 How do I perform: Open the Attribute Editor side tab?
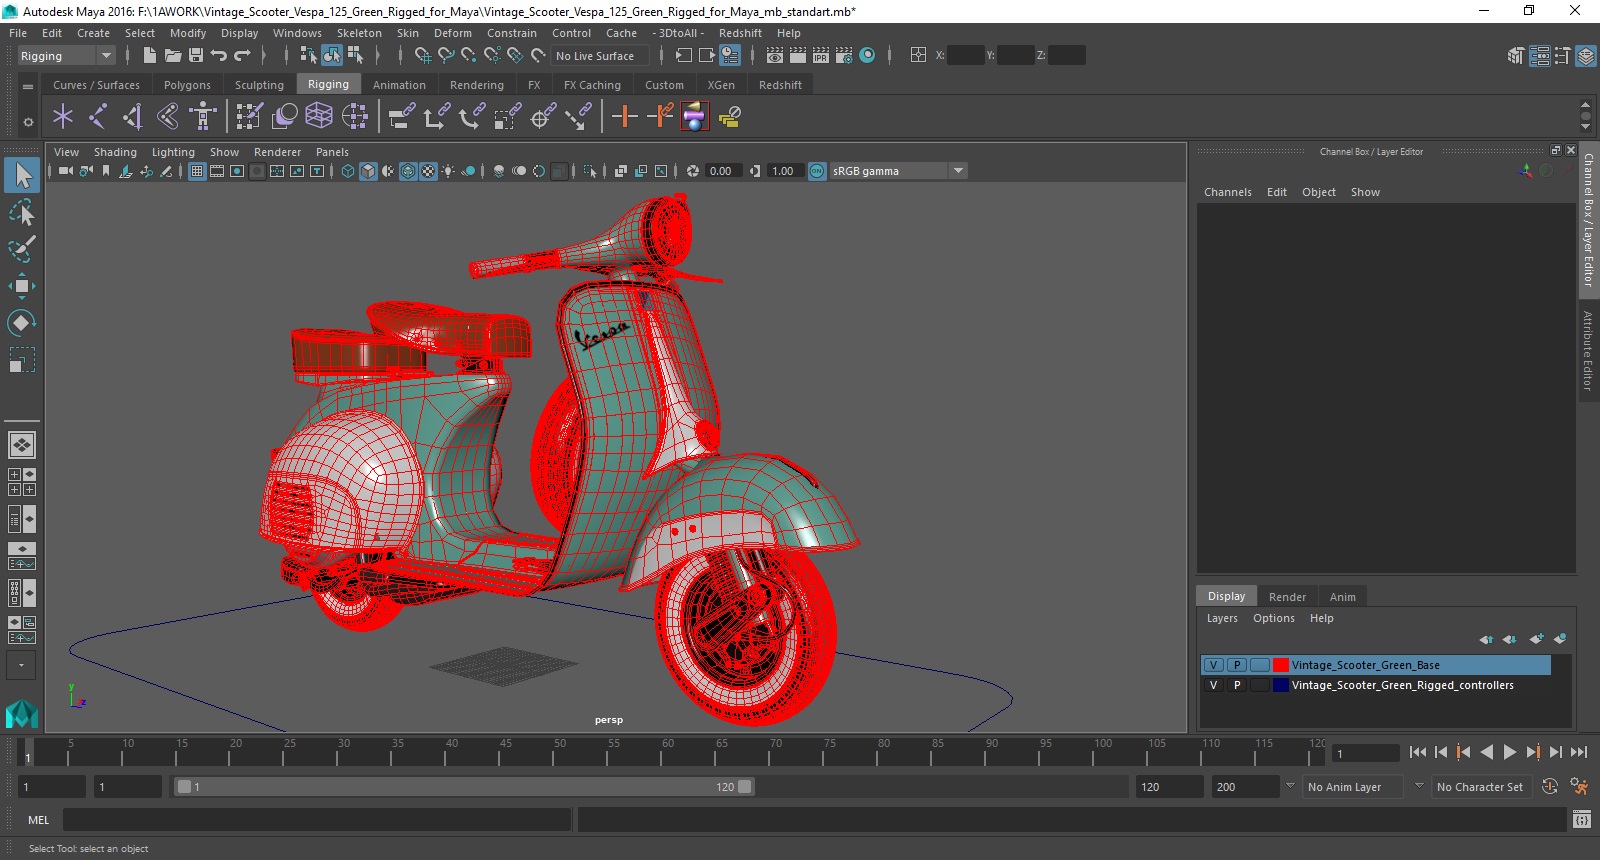click(1588, 350)
